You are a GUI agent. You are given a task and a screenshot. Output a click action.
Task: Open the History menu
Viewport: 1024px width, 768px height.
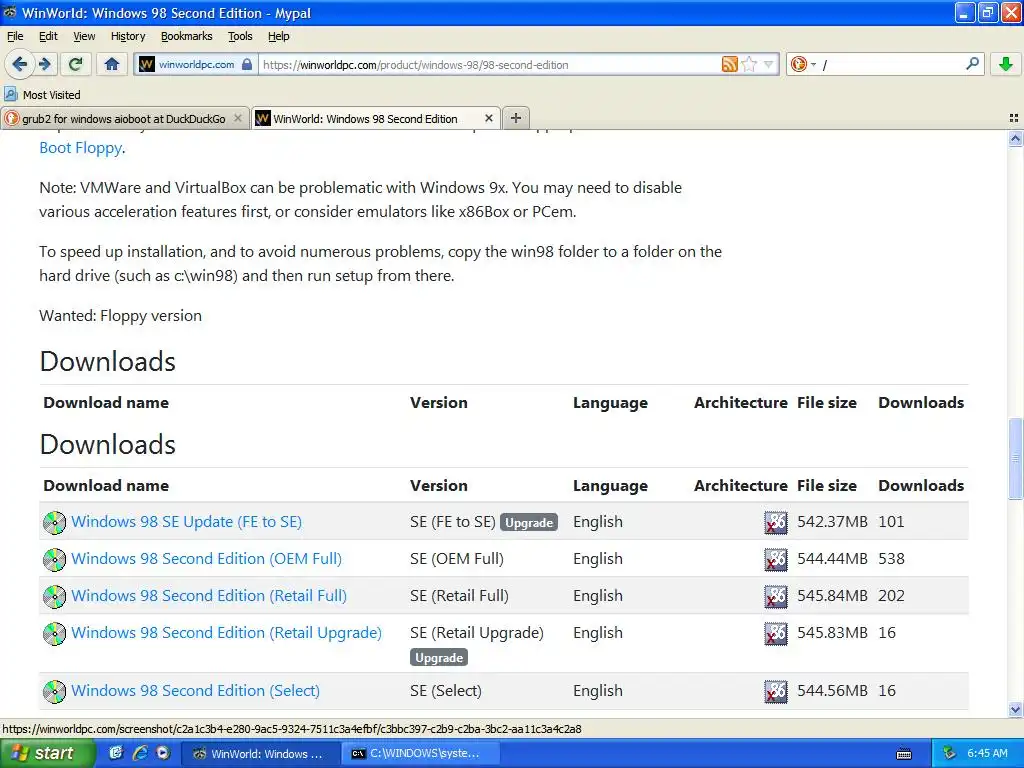pyautogui.click(x=128, y=36)
